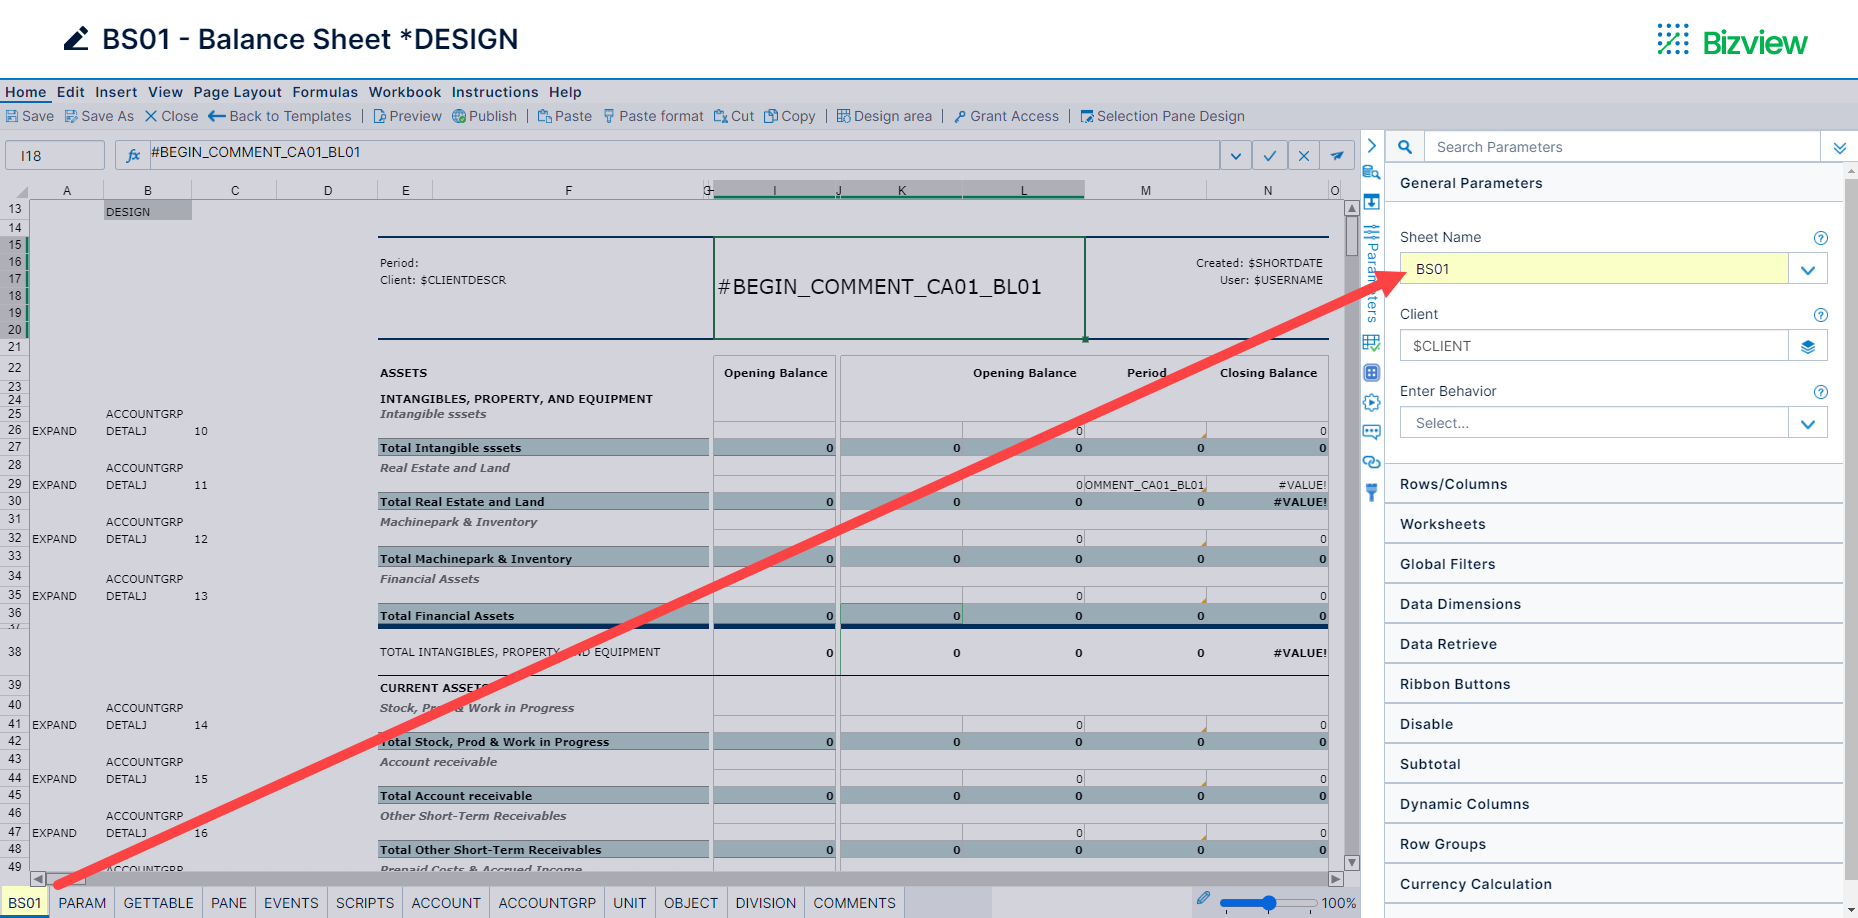This screenshot has height=918, width=1858.
Task: Select the Paste format icon
Action: pyautogui.click(x=608, y=116)
